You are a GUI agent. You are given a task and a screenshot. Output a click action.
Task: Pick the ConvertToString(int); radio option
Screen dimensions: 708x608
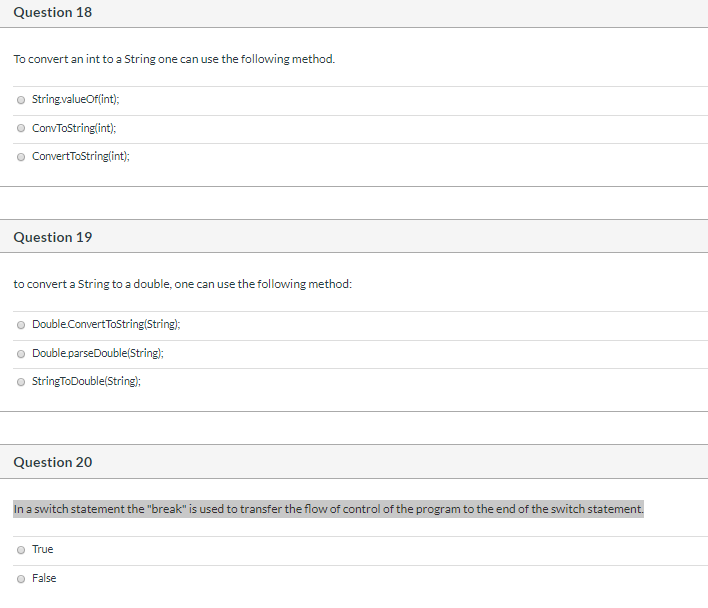click(21, 157)
